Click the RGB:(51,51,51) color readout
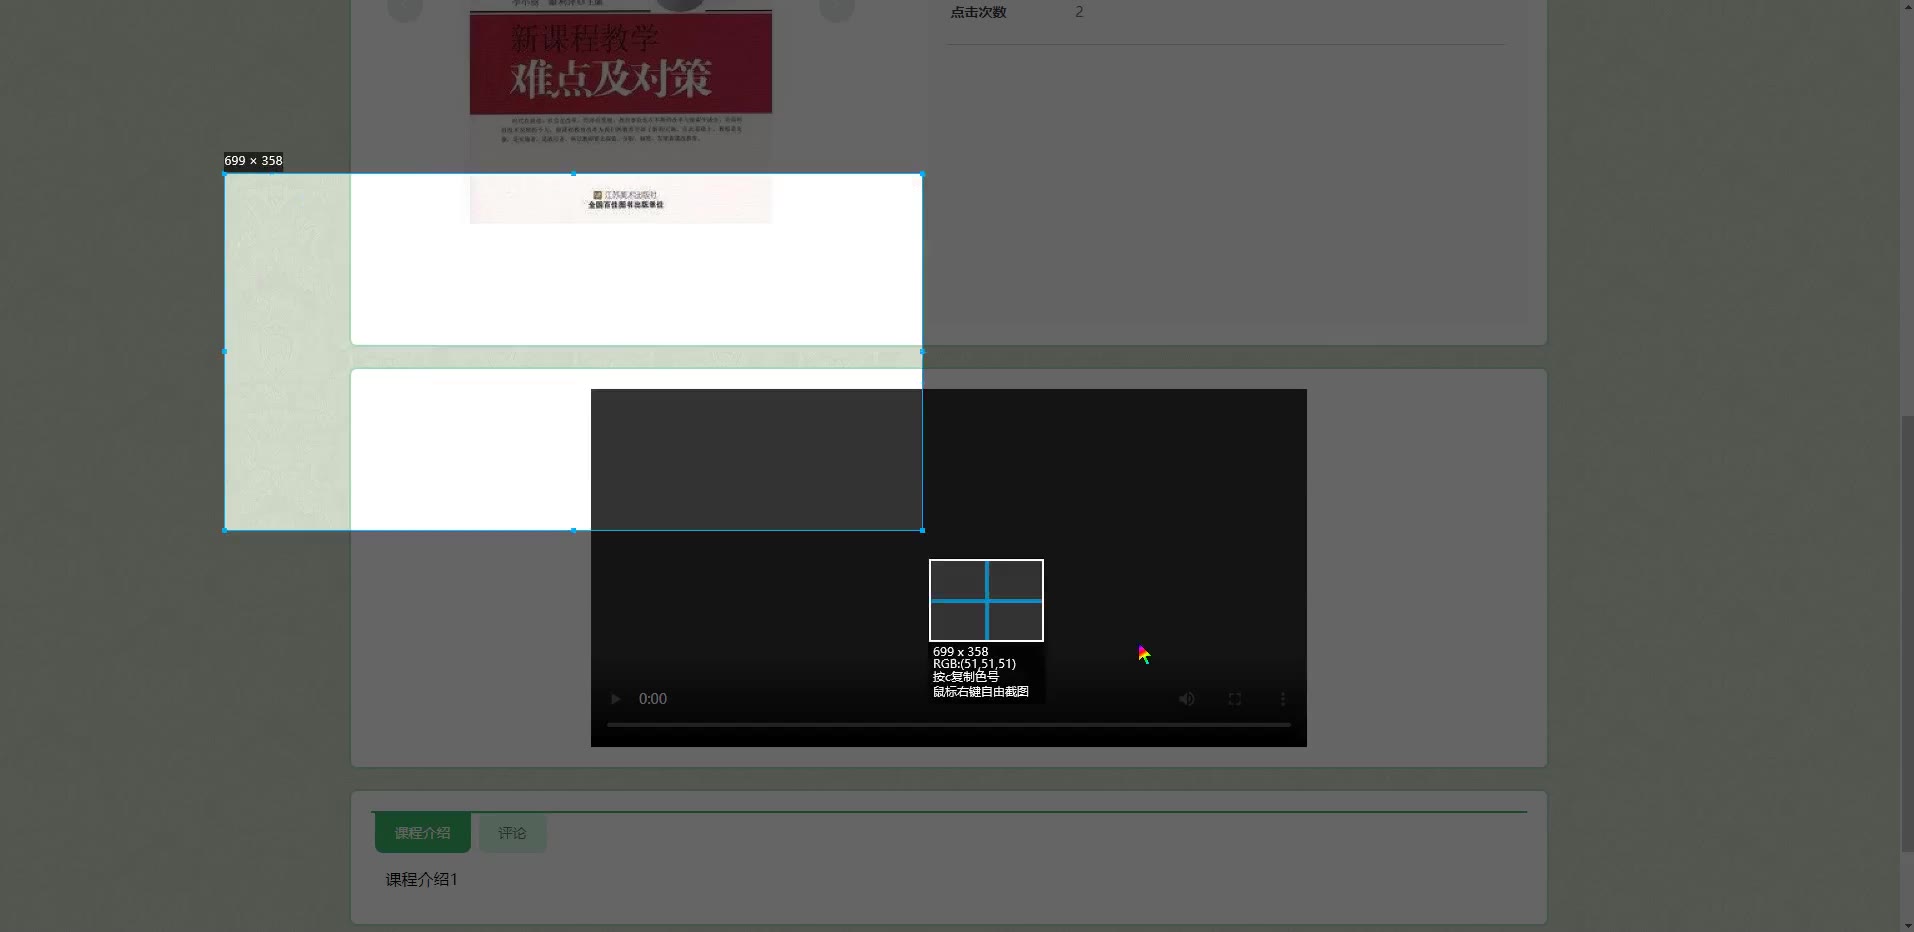 (974, 664)
